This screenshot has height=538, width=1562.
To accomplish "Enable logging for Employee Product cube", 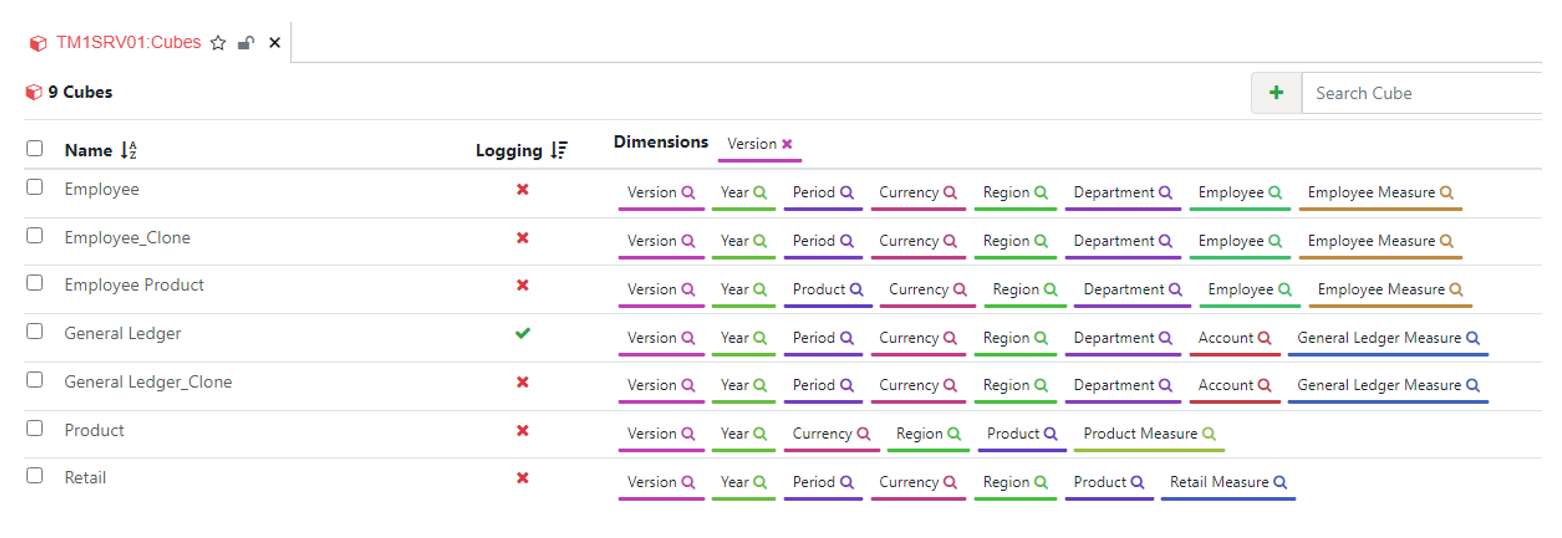I will tap(522, 285).
